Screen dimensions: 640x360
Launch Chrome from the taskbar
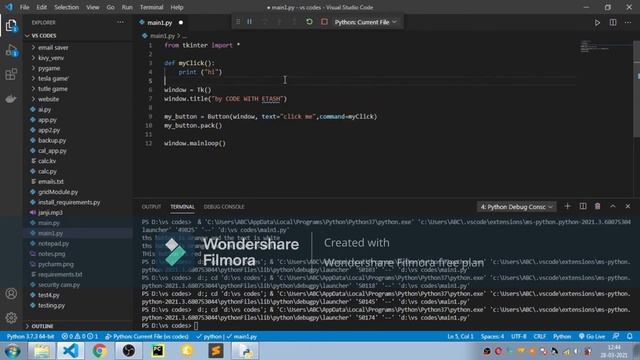99,351
